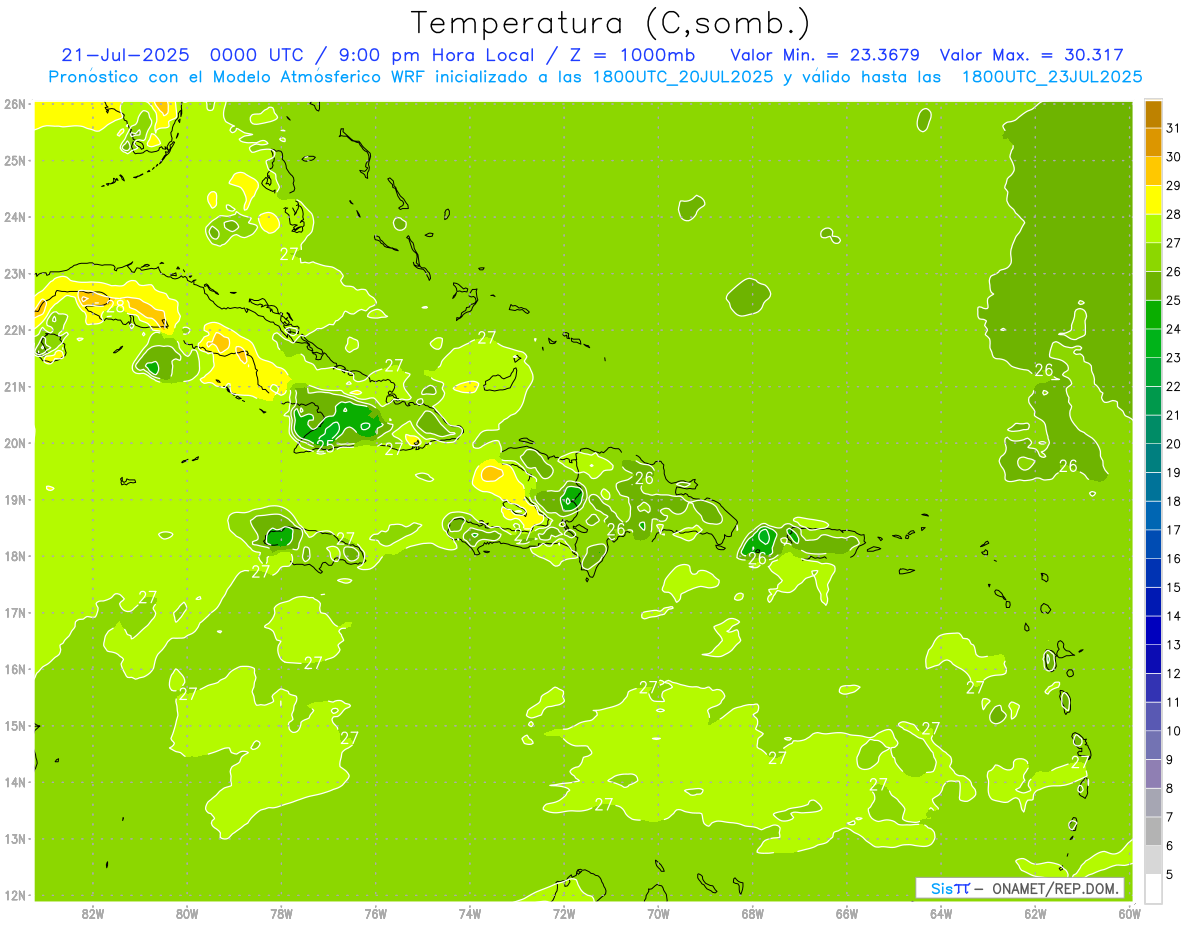This screenshot has height=927, width=1200.
Task: Click the "15N" latitude axis label
Action: (x=15, y=726)
